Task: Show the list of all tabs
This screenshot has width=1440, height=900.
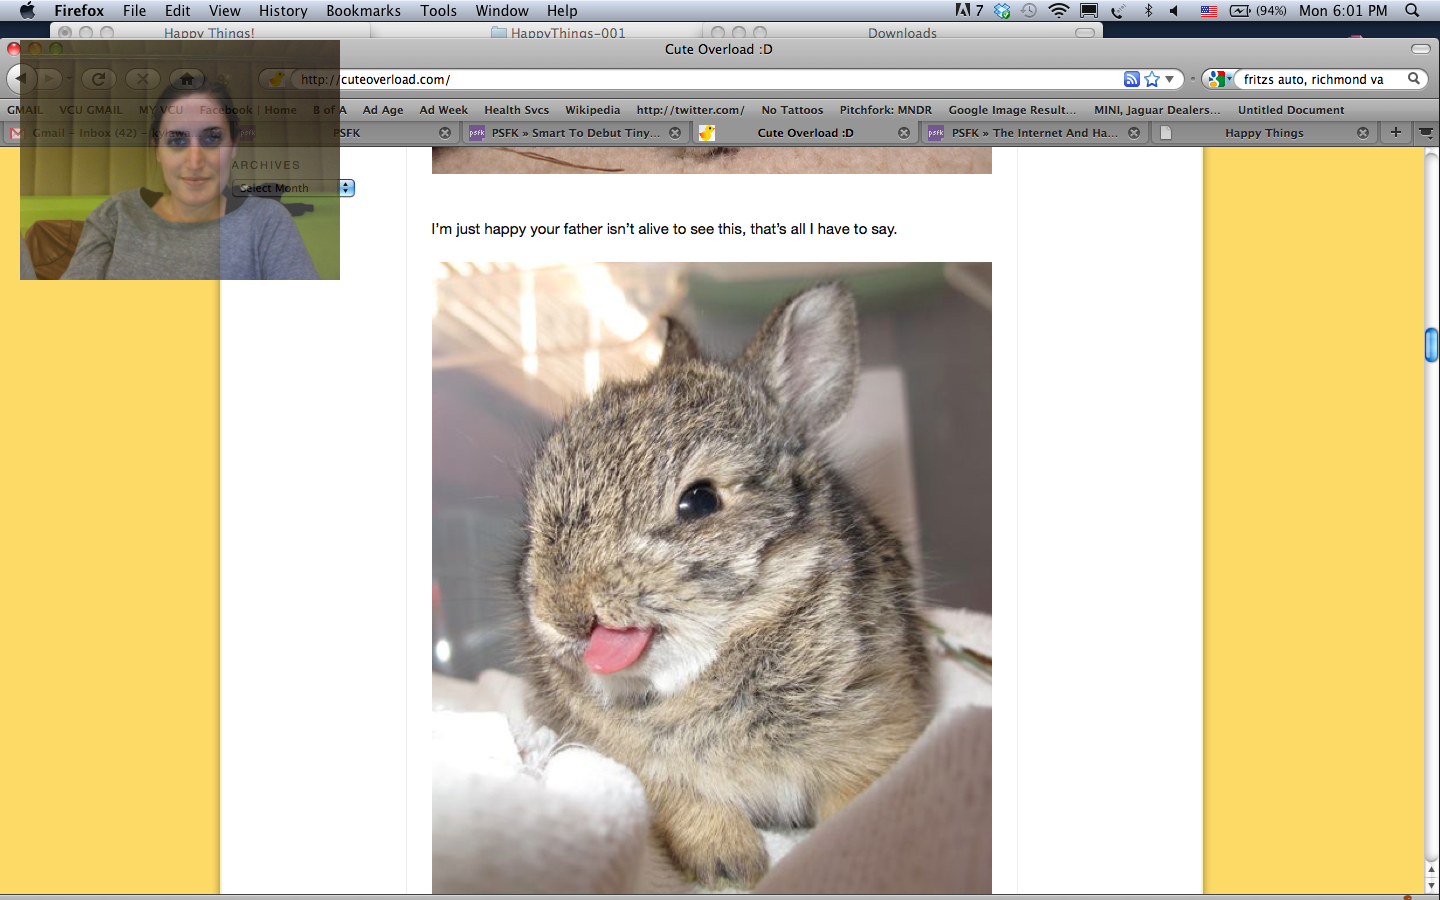Action: click(x=1426, y=132)
